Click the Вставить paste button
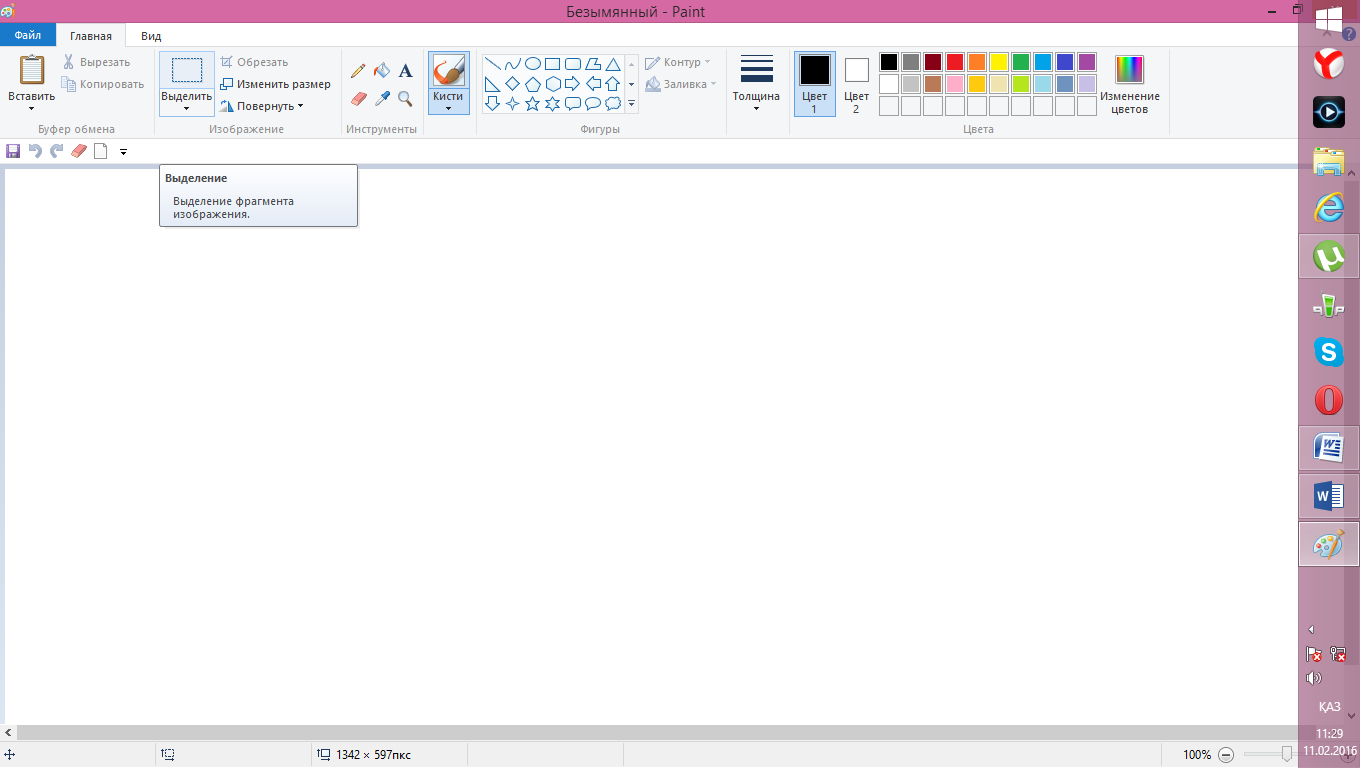The height and width of the screenshot is (768, 1360). pos(31,71)
